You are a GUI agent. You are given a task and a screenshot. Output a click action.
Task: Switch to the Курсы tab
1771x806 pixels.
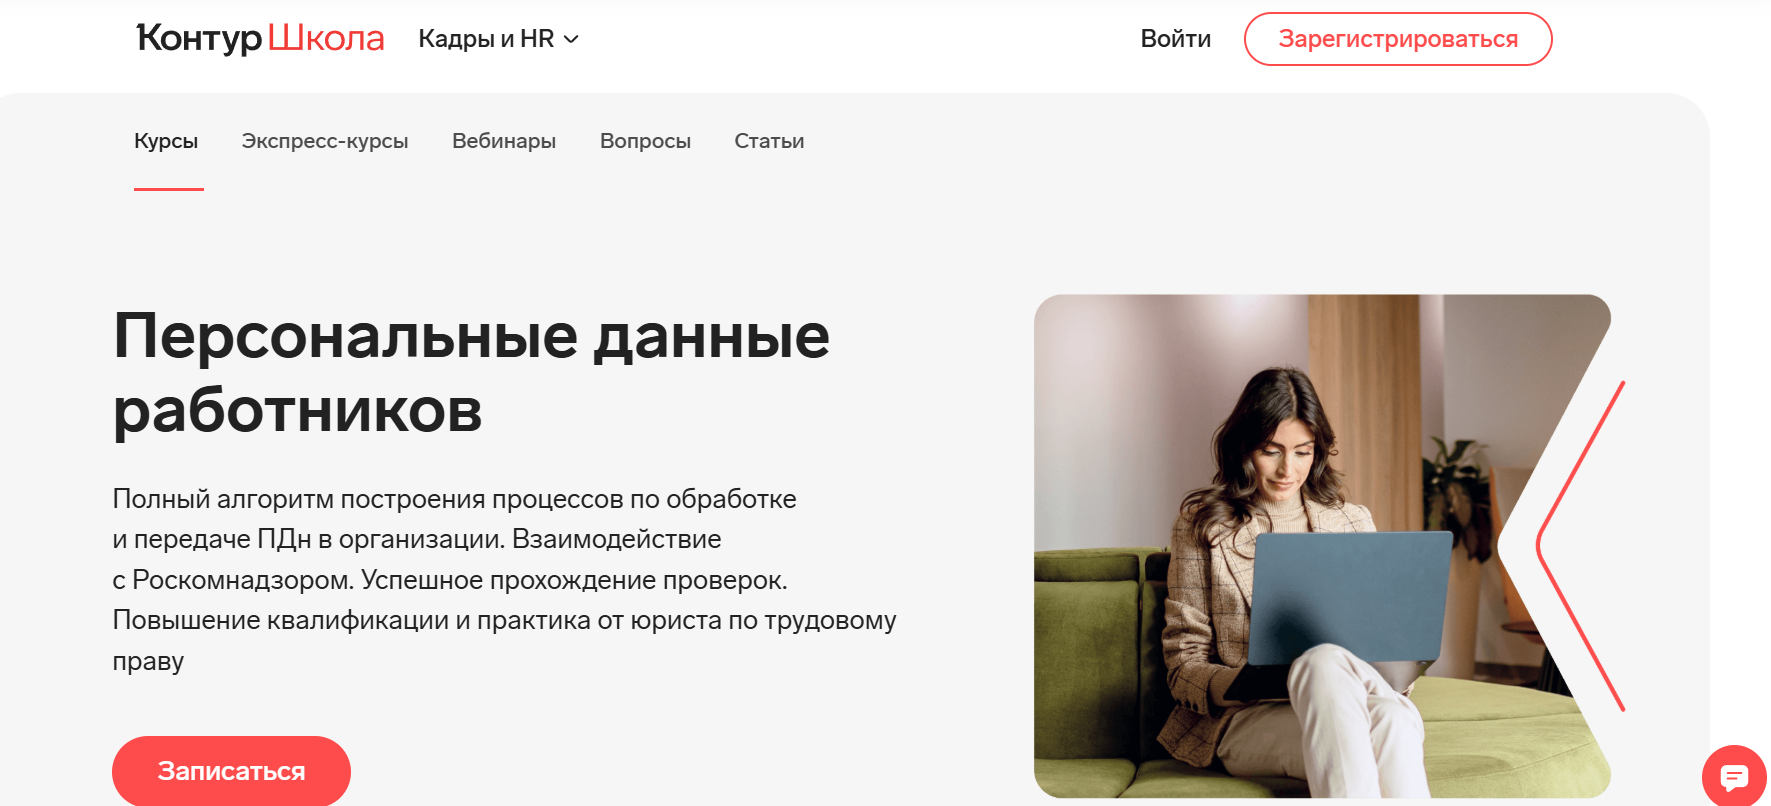point(166,141)
